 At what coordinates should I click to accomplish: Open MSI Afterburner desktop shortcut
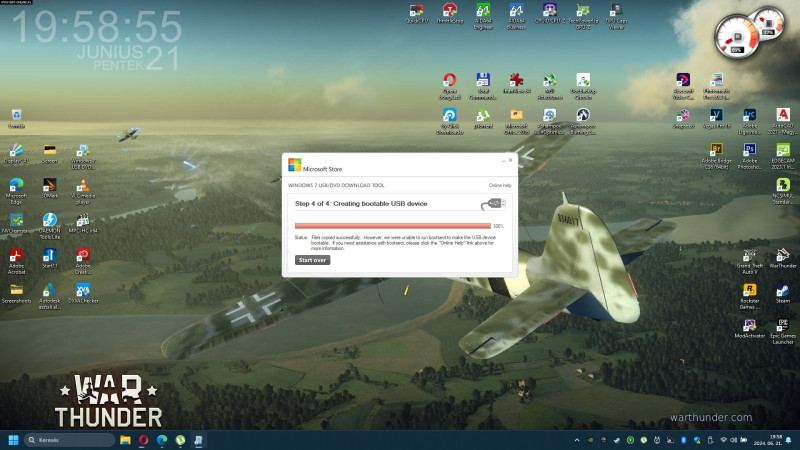(x=549, y=86)
